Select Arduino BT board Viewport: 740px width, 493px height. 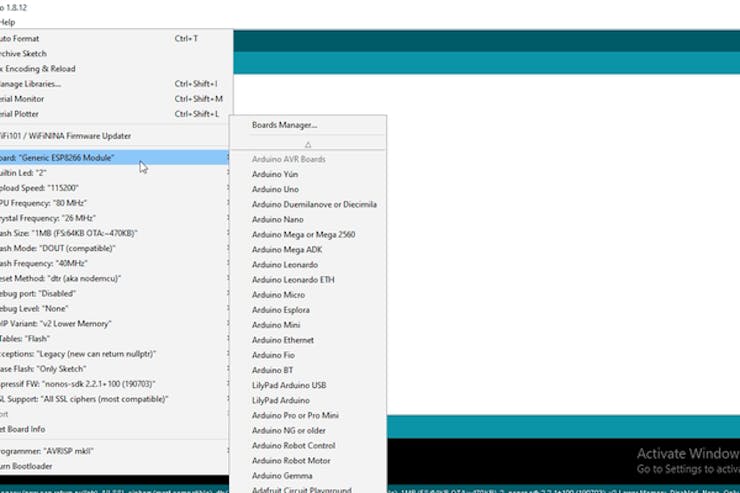coord(308,370)
